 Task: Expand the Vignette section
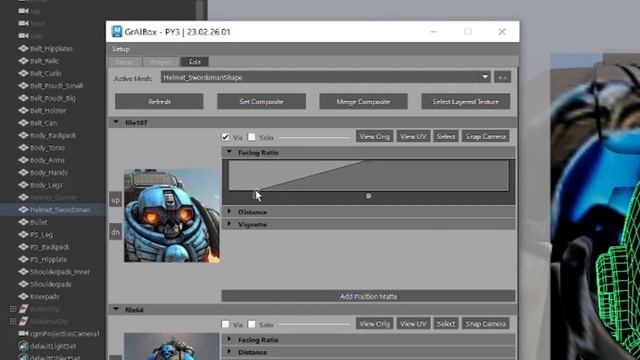point(229,224)
